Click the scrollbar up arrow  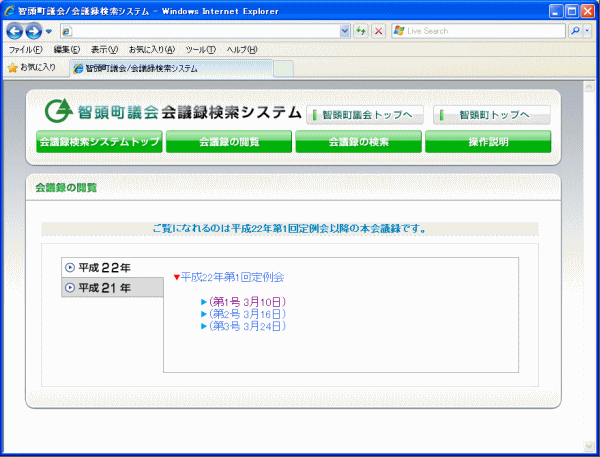pos(589,87)
